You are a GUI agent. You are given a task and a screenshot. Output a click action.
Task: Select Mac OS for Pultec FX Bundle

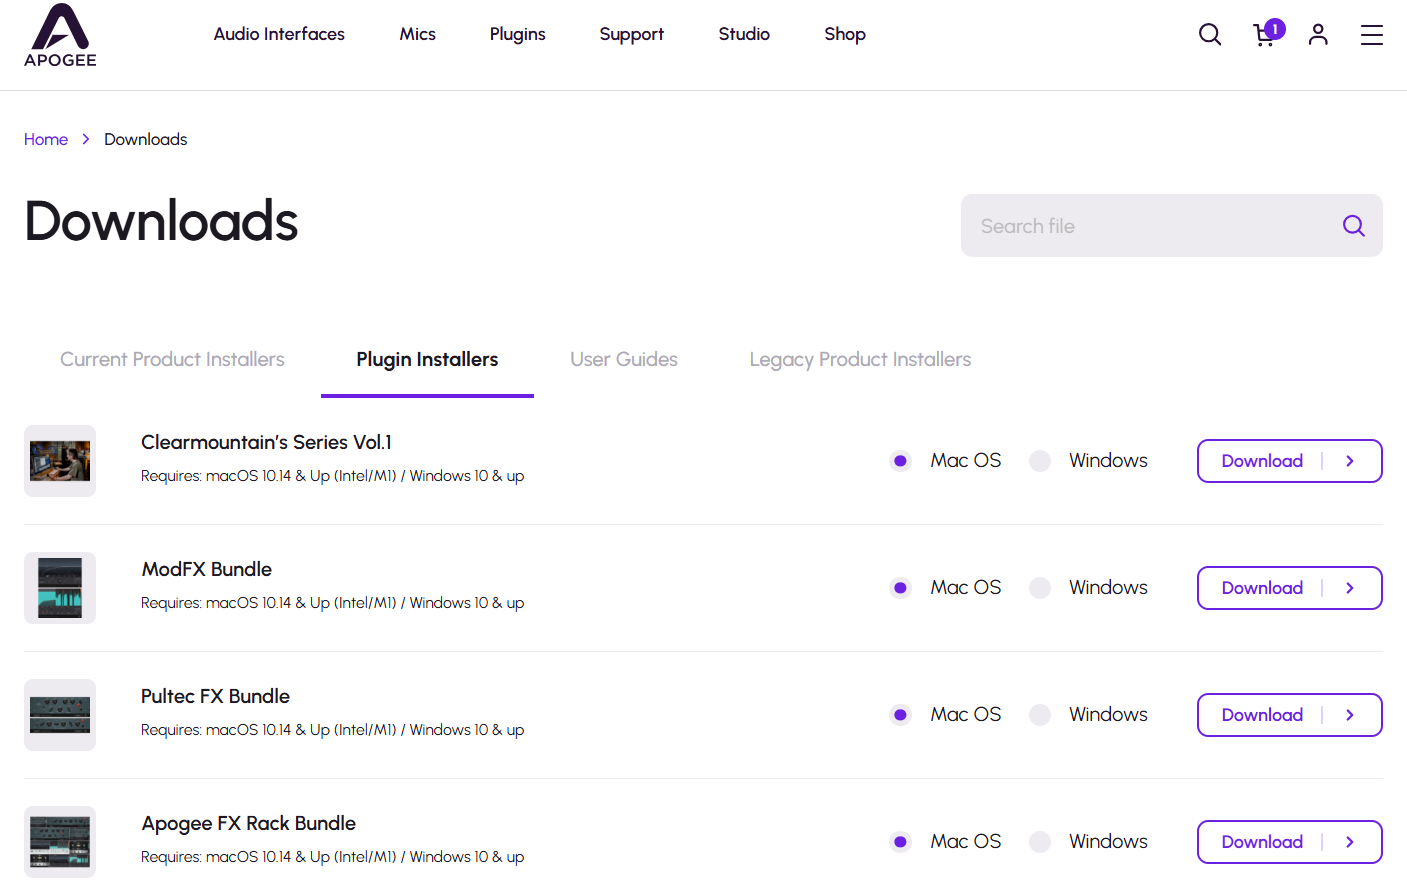[x=900, y=715]
